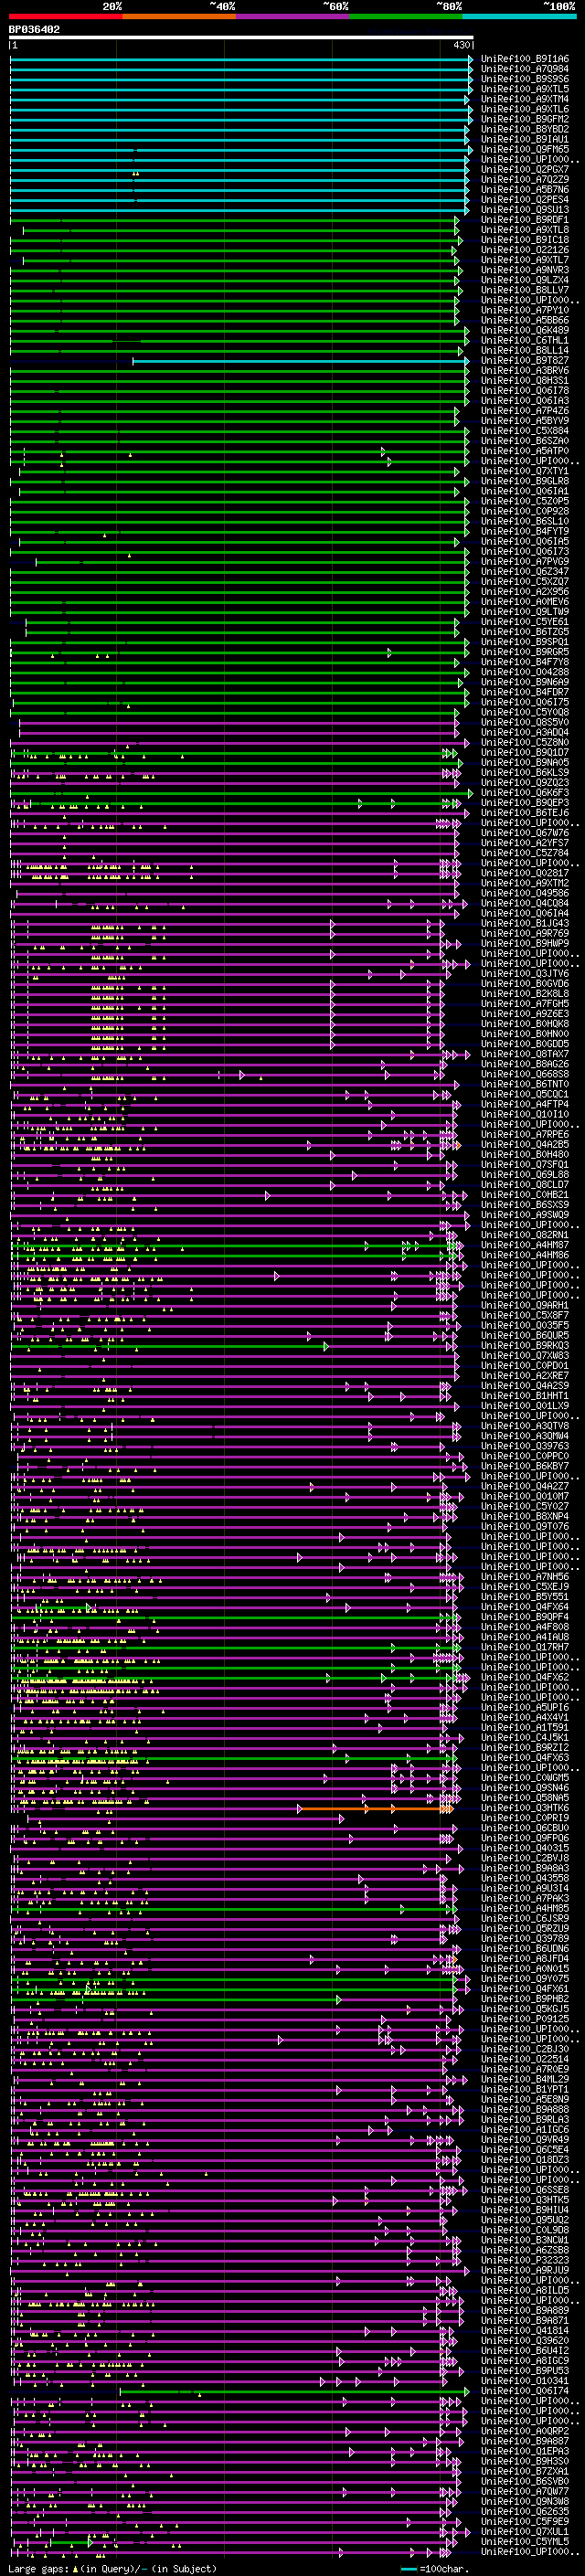The image size is (585, 2576).
Task: Click the 430 query end position label
Action: coord(461,45)
